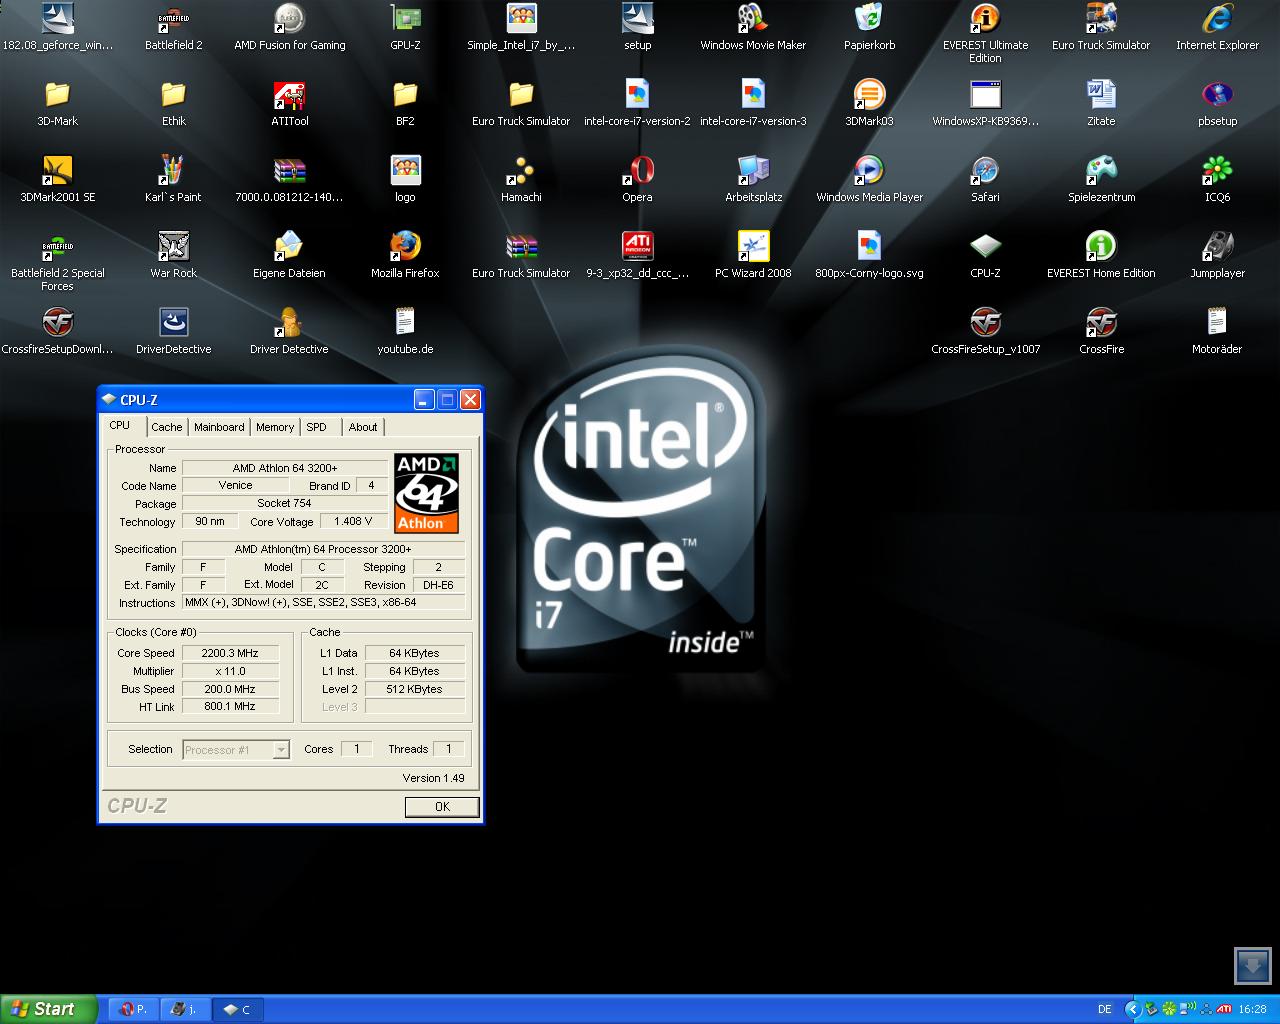Click the download arrow gadget bottom corner
The width and height of the screenshot is (1280, 1024).
tap(1252, 967)
